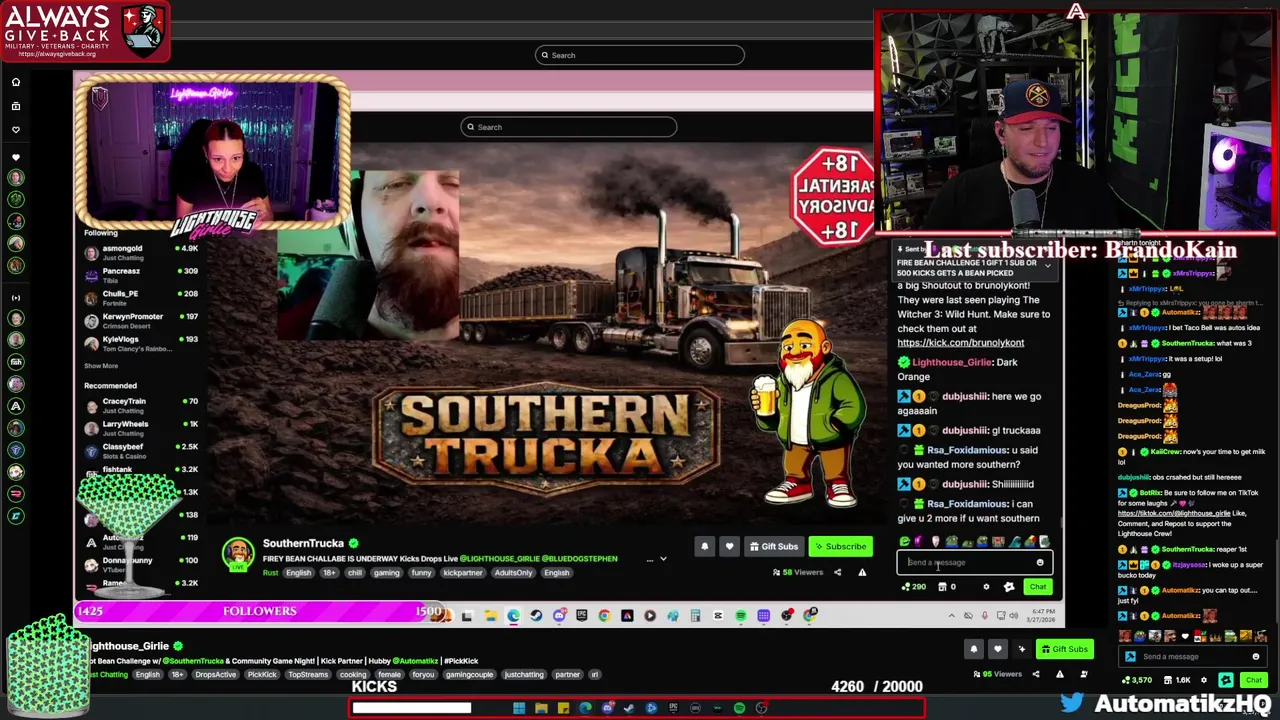The height and width of the screenshot is (720, 1280).
Task: Open Spotify from the inner taskbar
Action: [x=740, y=615]
